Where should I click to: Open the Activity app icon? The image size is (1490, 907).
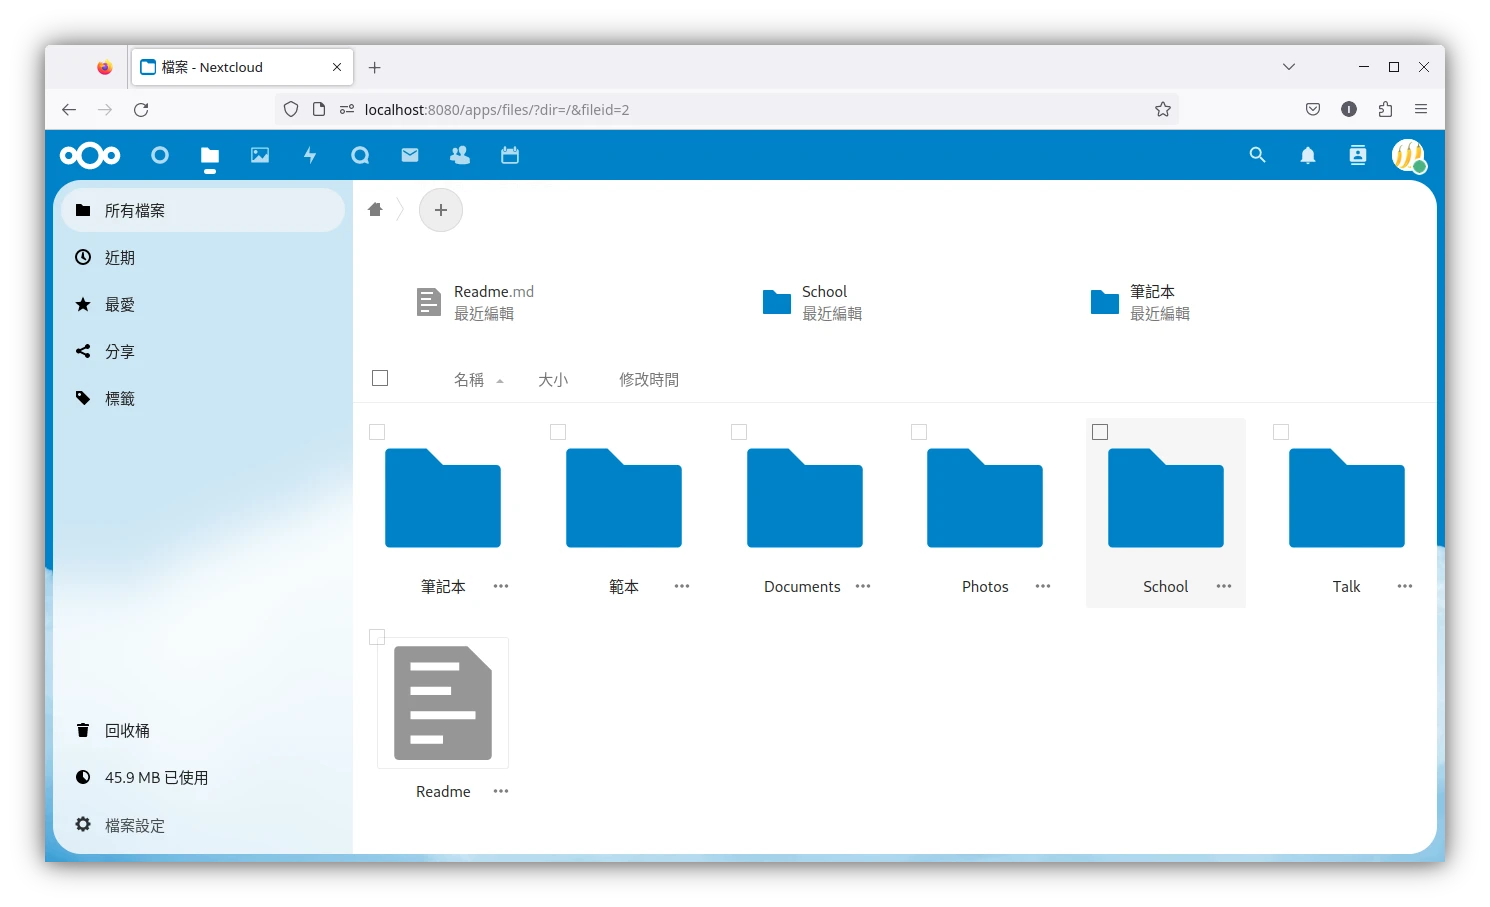tap(310, 155)
